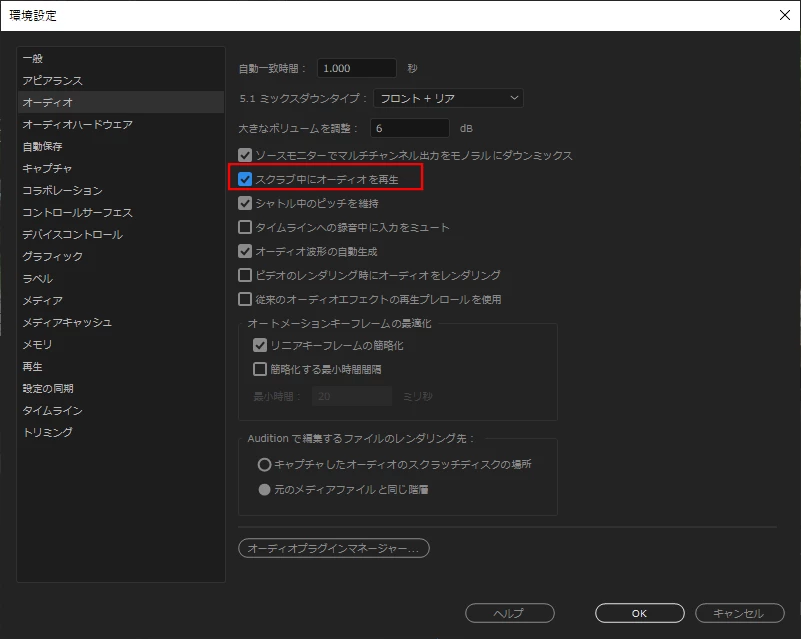Enable ビデオのレンダリング時にオーディオをレンダリング

(x=245, y=275)
